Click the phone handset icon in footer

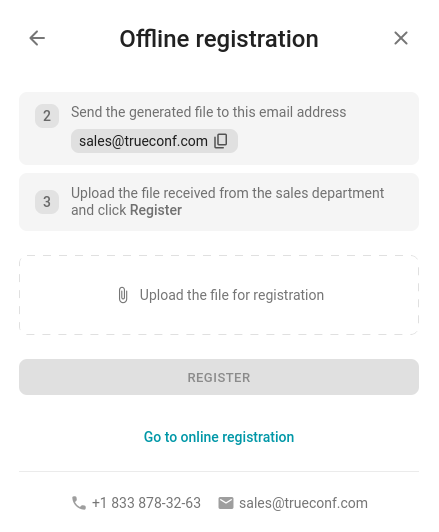79,503
